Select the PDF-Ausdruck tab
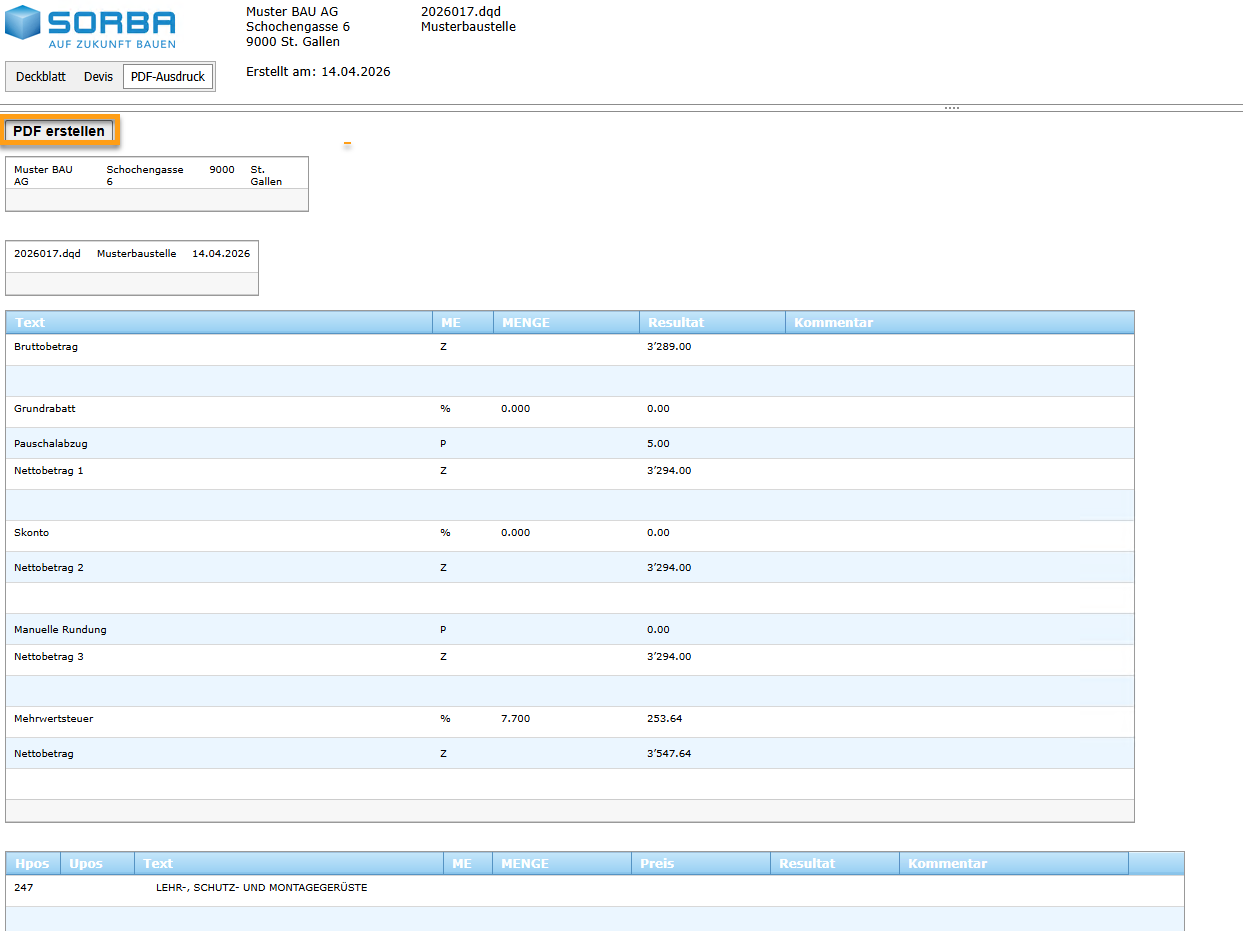 pyautogui.click(x=168, y=76)
